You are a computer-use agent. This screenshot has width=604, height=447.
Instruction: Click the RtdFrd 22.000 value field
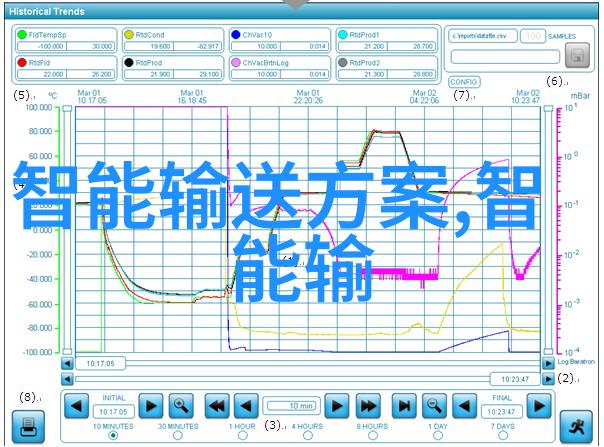(42, 74)
